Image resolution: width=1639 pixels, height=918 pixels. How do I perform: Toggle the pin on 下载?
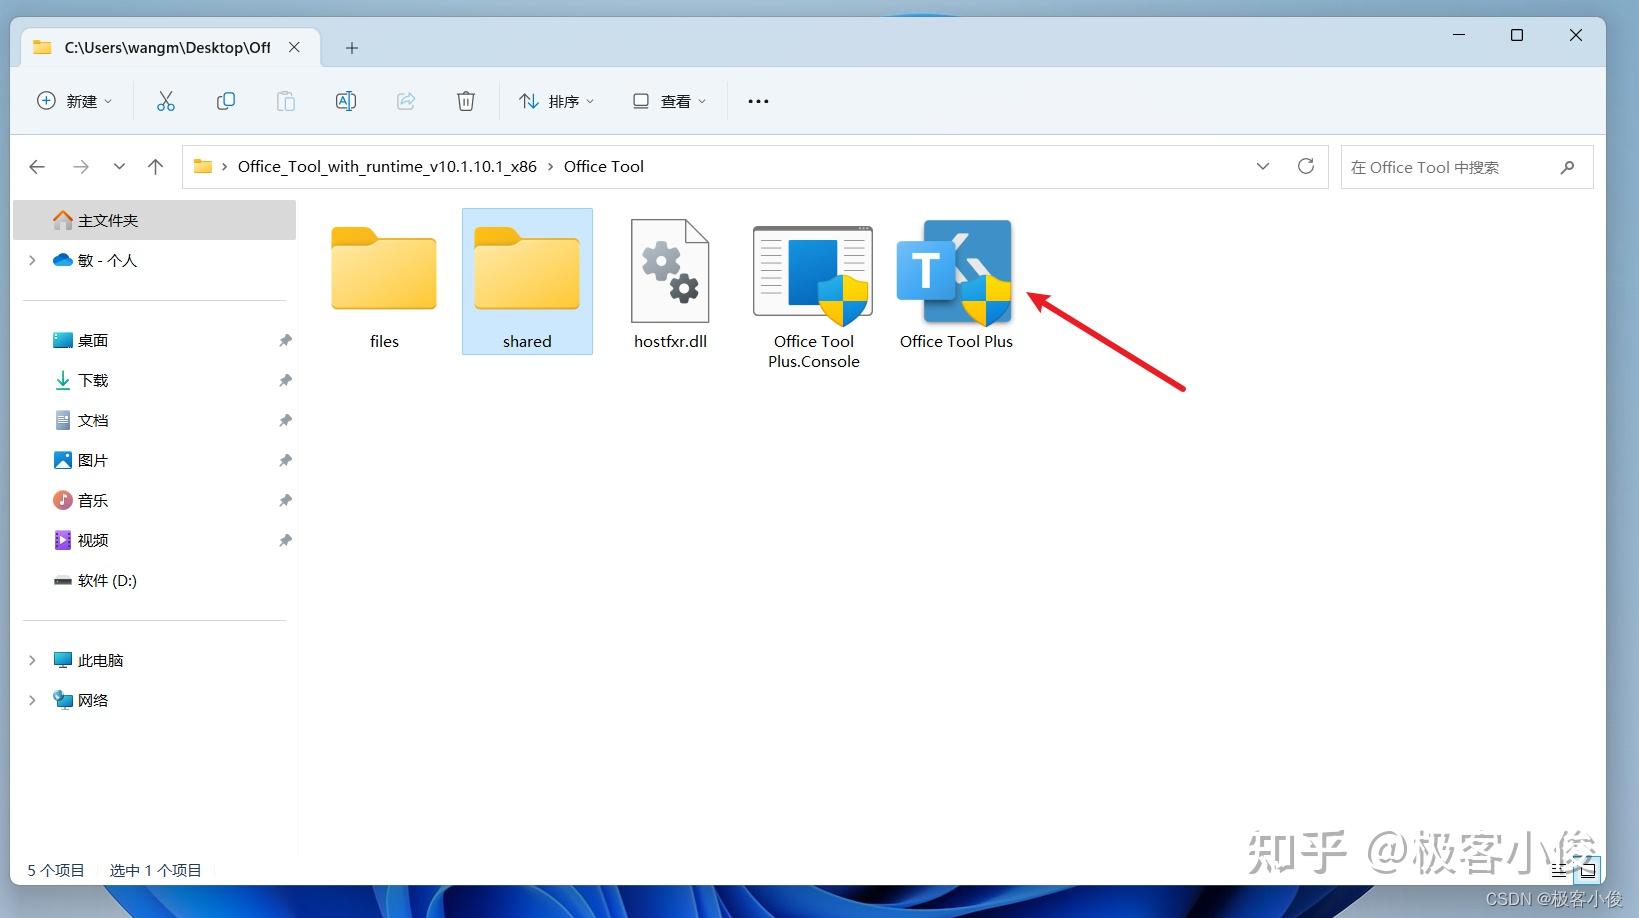tap(284, 380)
